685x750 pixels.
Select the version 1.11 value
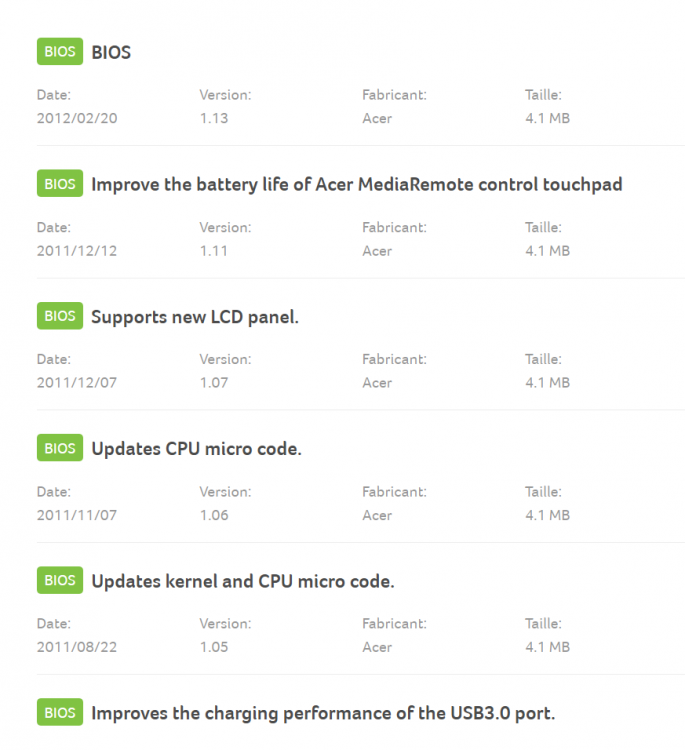click(x=214, y=251)
